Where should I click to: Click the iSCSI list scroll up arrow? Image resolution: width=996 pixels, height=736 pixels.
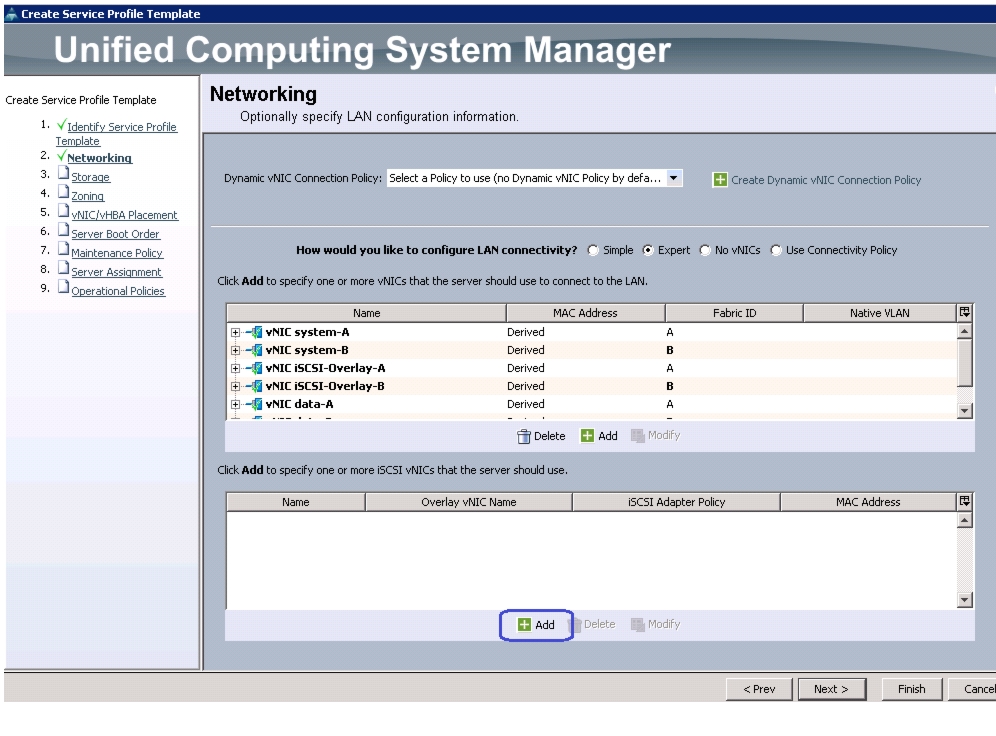[964, 521]
